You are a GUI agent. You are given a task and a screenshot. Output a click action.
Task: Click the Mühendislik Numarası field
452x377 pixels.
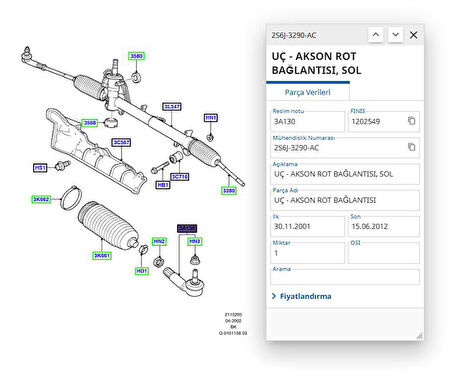345,148
